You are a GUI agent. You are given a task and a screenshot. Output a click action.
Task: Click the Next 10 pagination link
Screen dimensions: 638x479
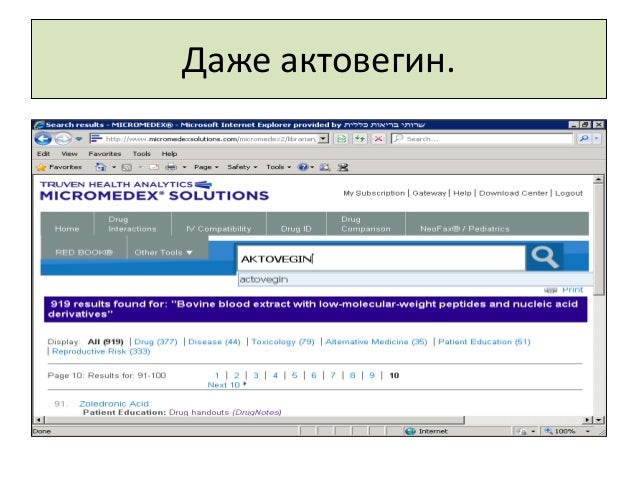click(x=227, y=385)
